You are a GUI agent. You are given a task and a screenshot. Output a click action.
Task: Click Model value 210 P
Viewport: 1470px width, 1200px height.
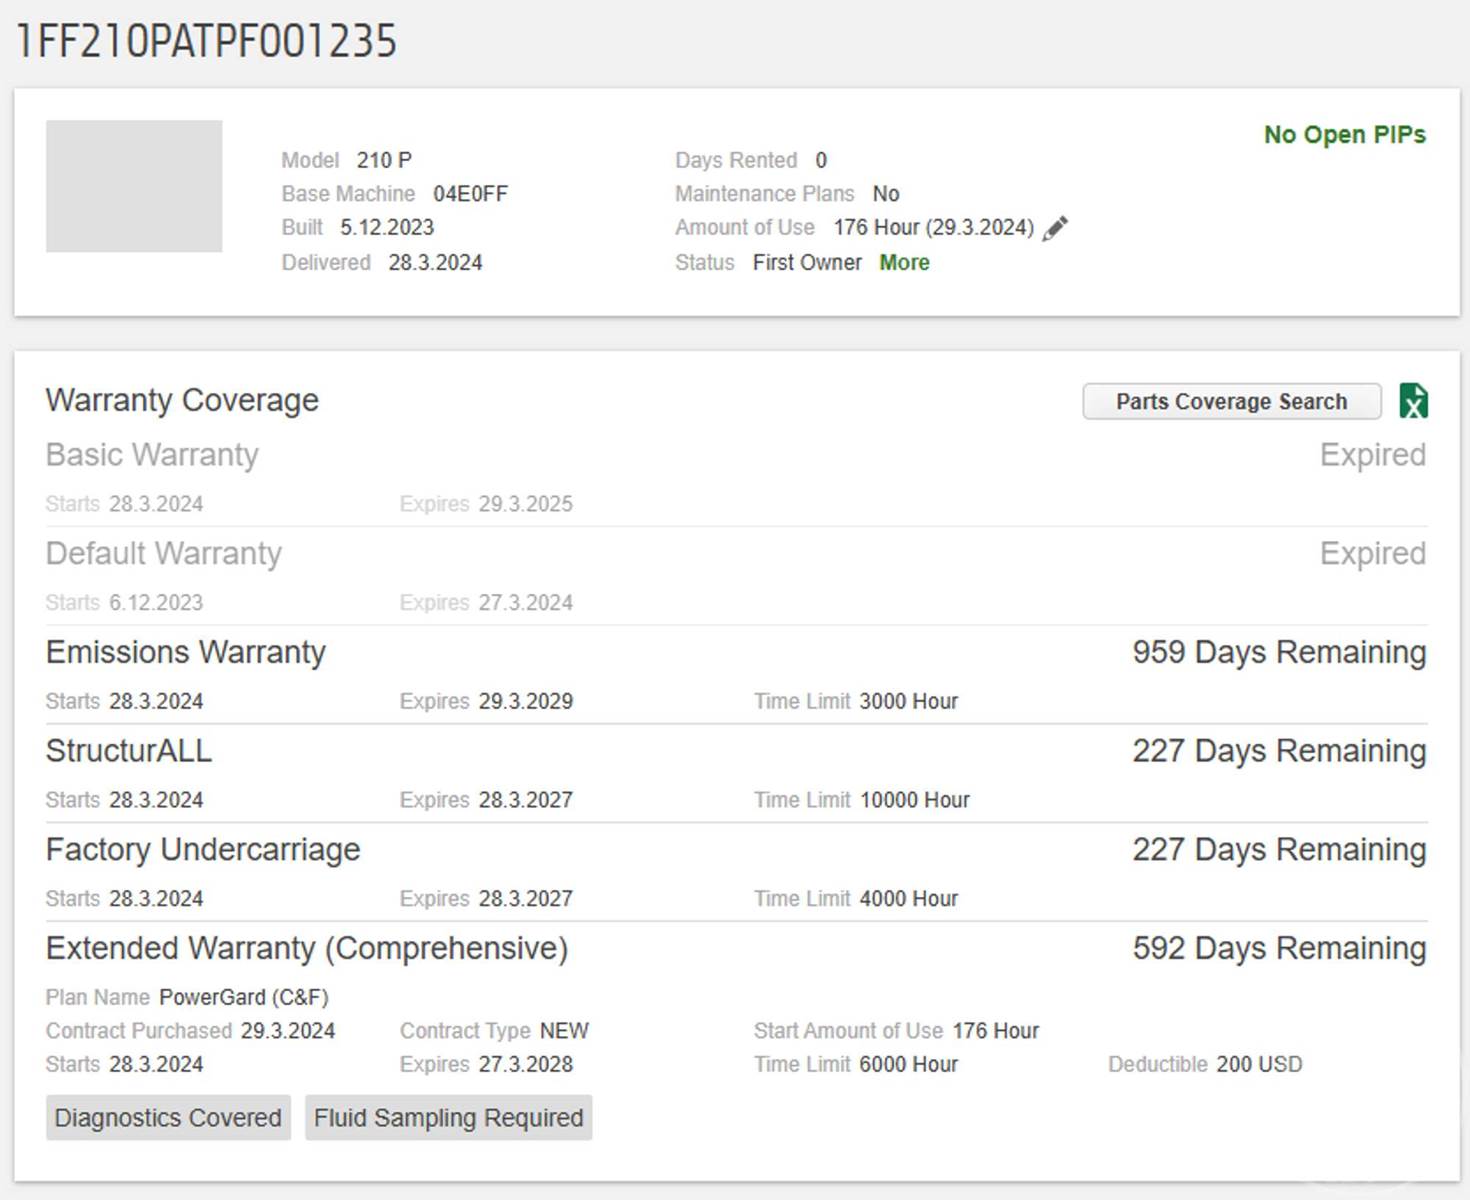point(384,160)
